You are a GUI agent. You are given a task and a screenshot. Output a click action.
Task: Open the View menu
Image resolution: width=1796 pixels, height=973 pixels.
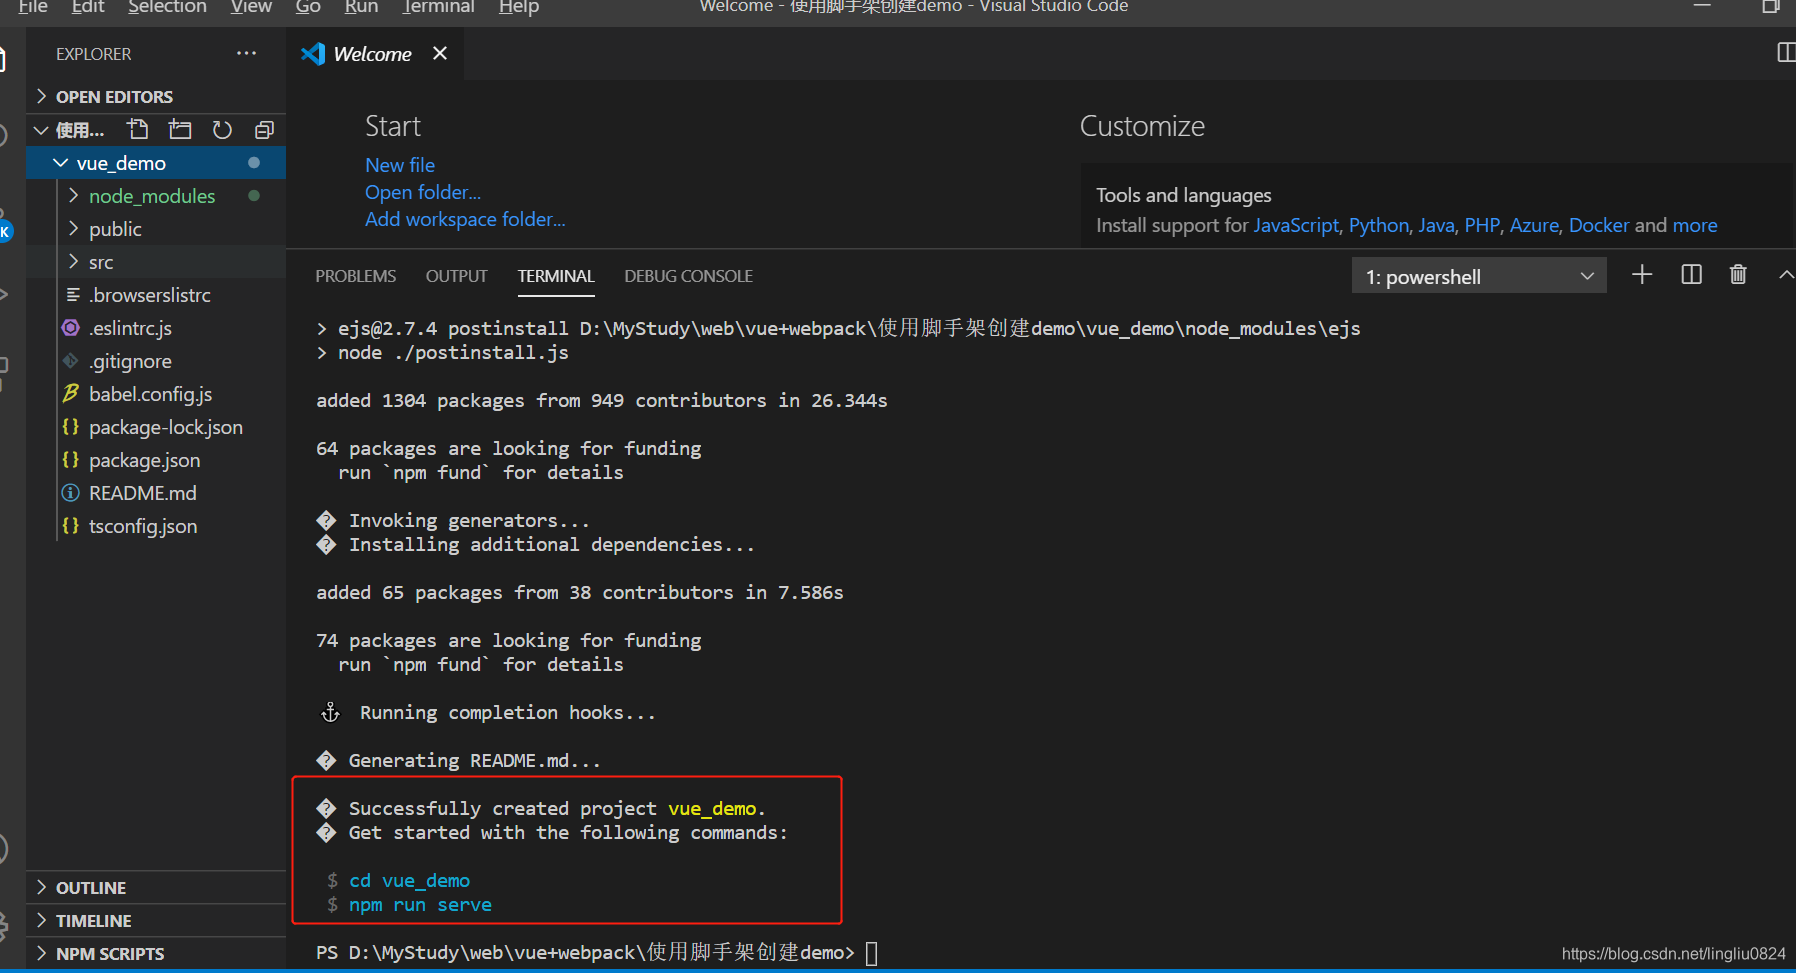251,7
